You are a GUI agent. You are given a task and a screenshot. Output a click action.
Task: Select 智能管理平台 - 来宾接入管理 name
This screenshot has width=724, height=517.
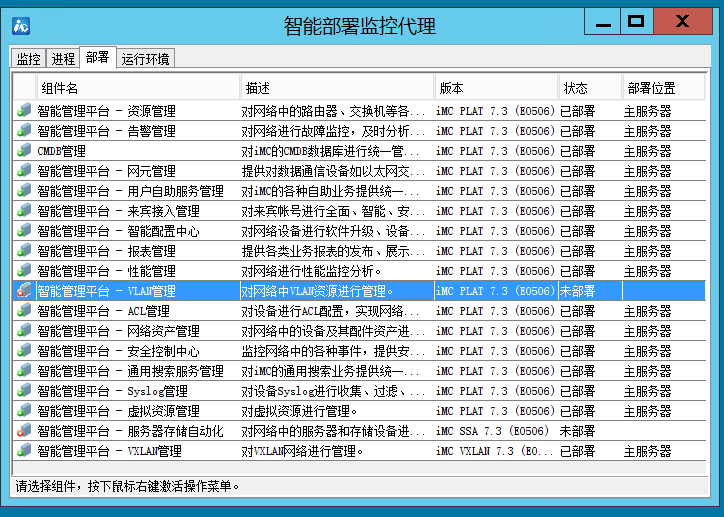[119, 211]
